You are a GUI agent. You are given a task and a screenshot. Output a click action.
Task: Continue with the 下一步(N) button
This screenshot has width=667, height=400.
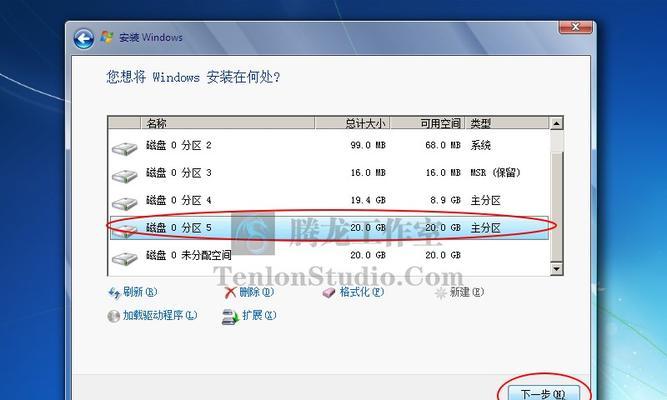point(544,393)
